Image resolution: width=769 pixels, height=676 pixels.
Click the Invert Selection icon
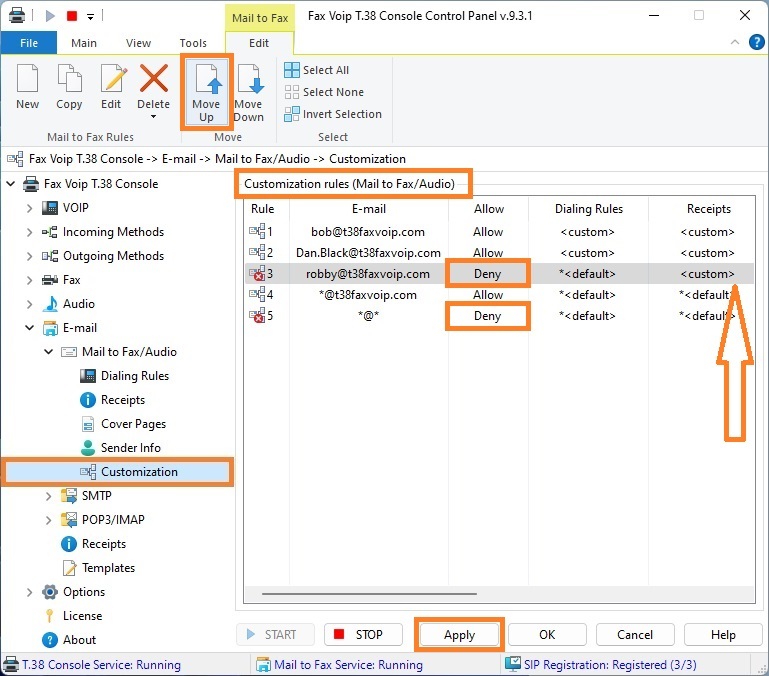(291, 114)
